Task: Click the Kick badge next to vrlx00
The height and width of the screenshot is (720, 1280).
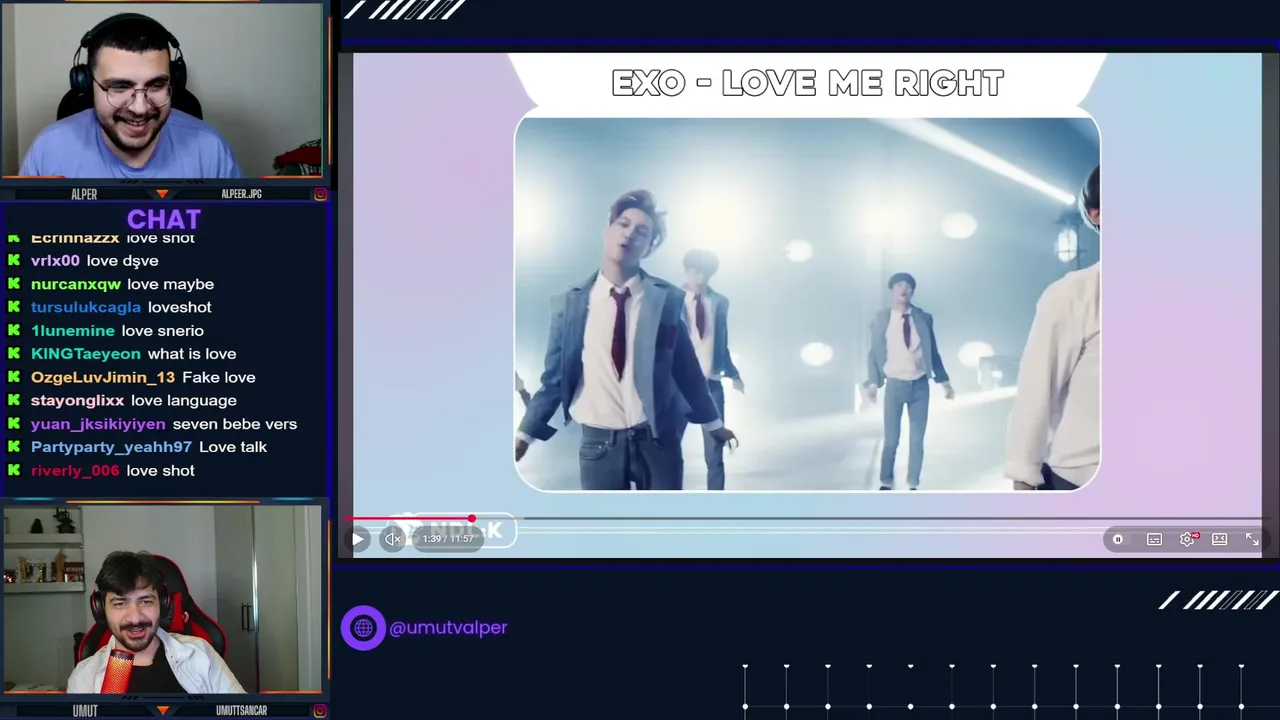Action: (14, 260)
